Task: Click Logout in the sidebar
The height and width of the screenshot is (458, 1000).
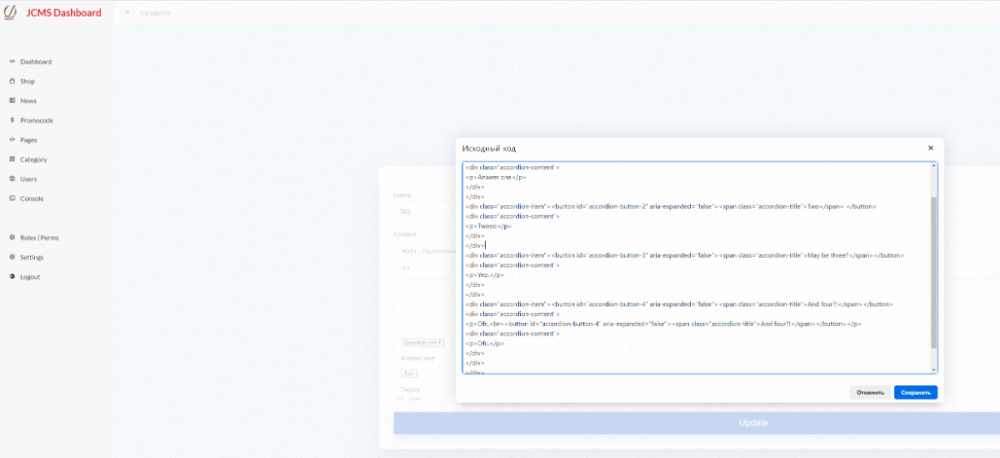Action: (x=30, y=277)
